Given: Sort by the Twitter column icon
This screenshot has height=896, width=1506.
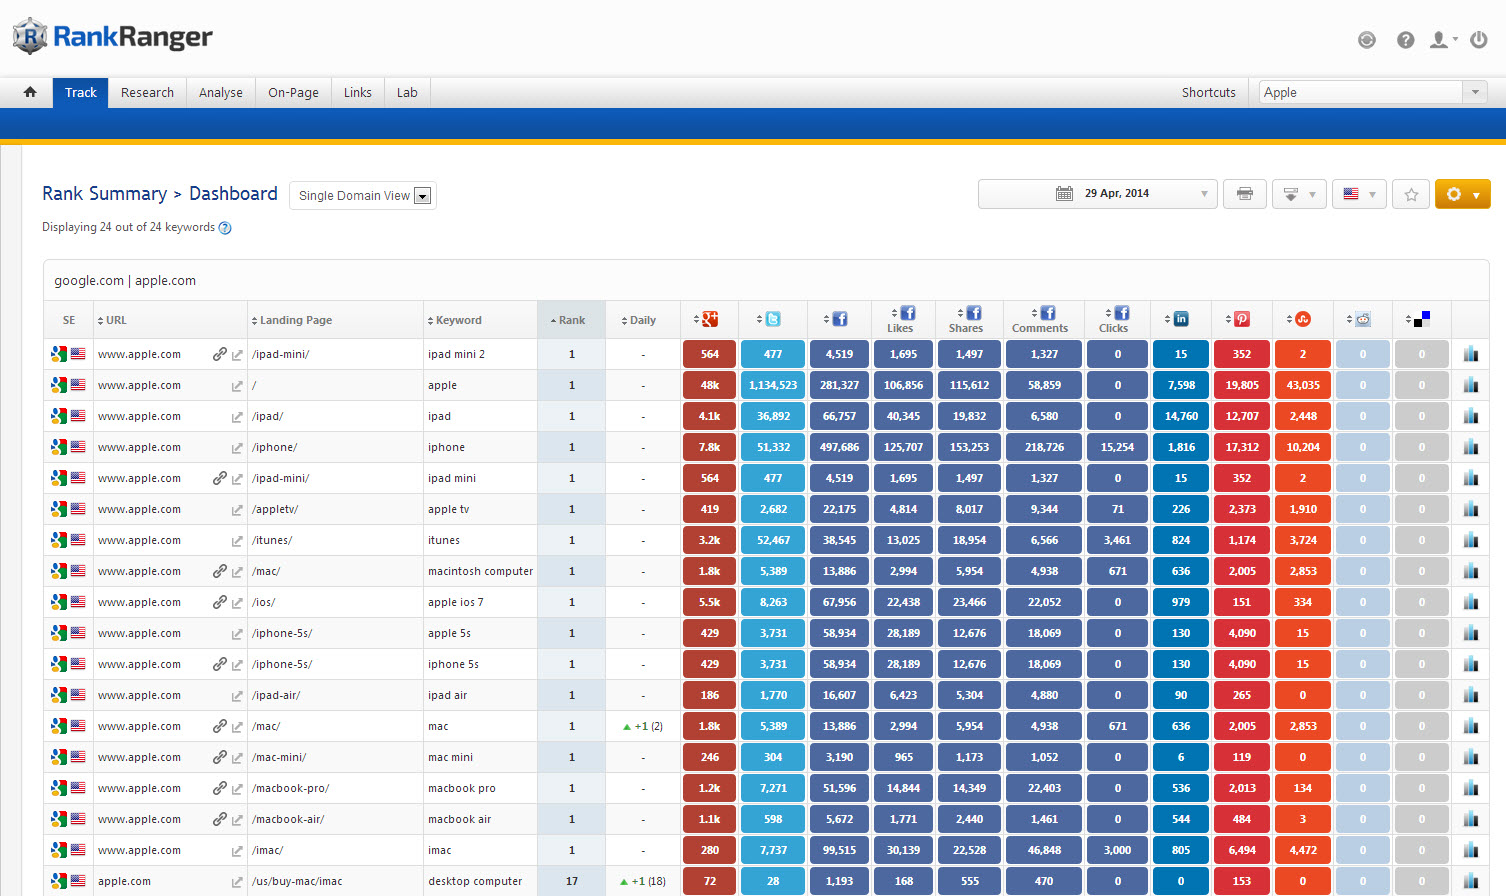Looking at the screenshot, I should coord(772,319).
